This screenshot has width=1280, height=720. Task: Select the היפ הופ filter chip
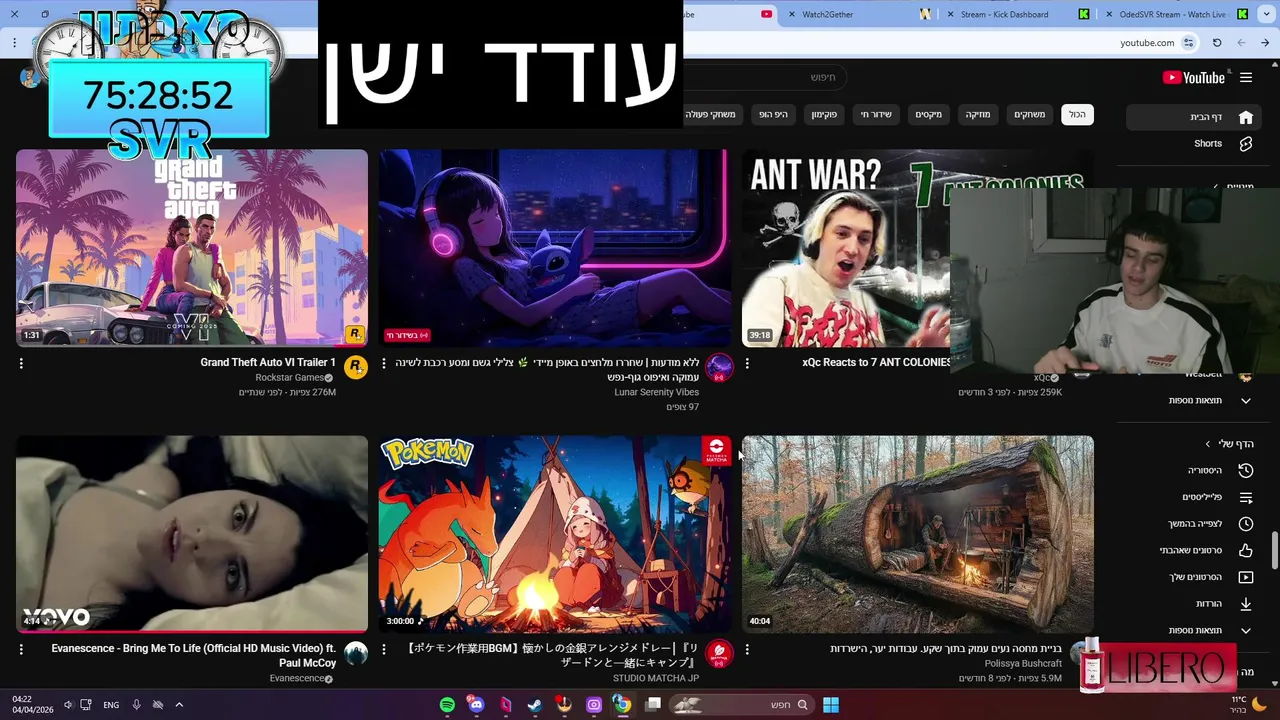[x=773, y=115]
